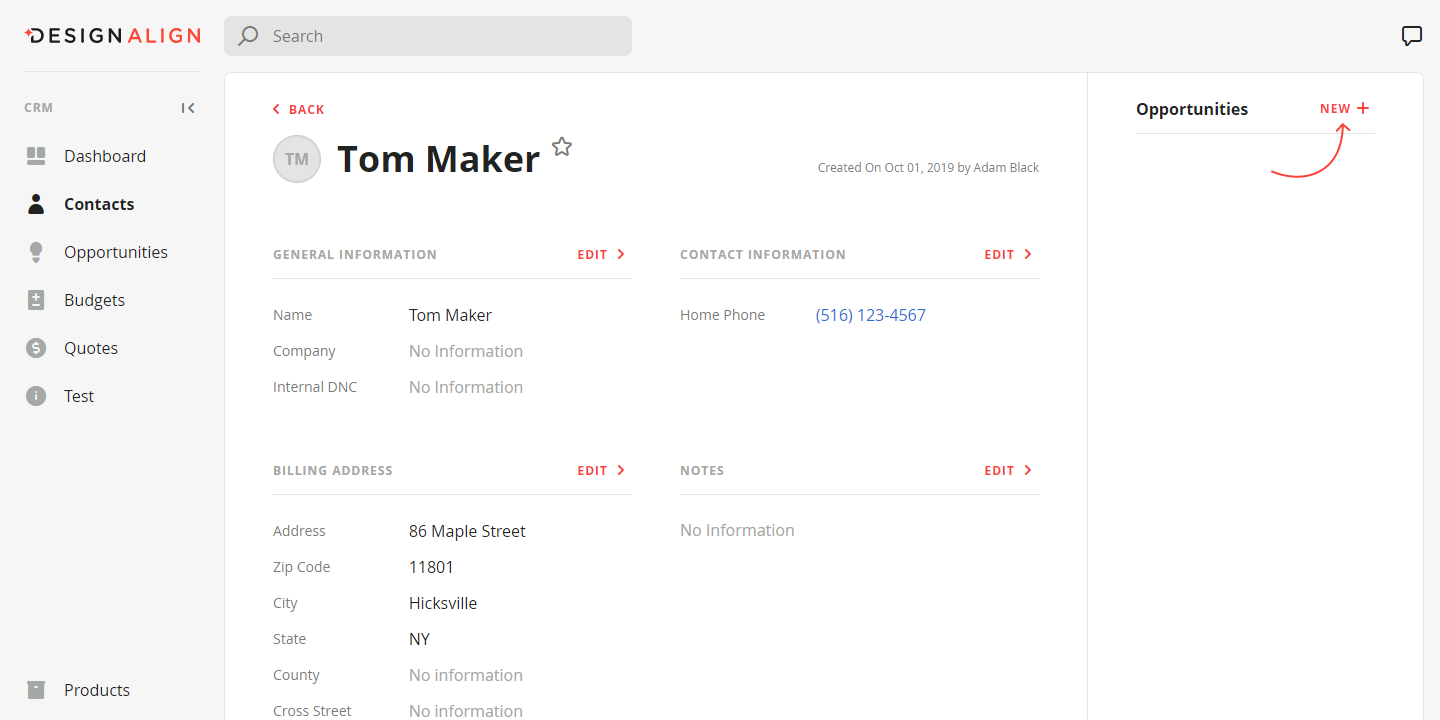Click the Test info icon
The width and height of the screenshot is (1440, 720).
pos(36,396)
